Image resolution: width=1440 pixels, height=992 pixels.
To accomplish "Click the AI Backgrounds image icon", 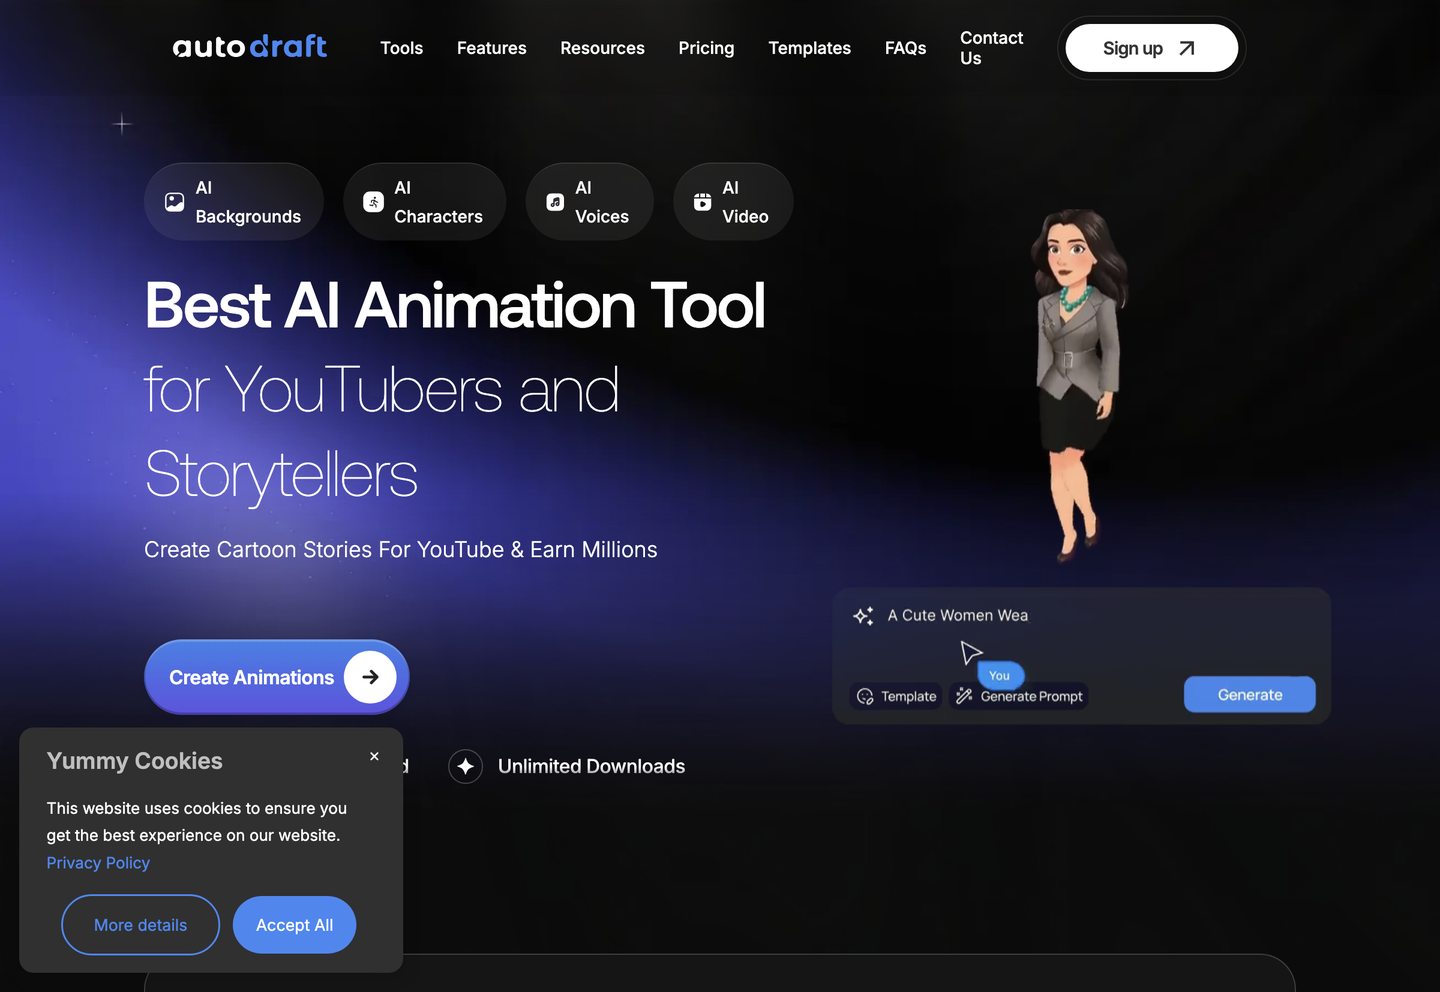I will tap(174, 202).
